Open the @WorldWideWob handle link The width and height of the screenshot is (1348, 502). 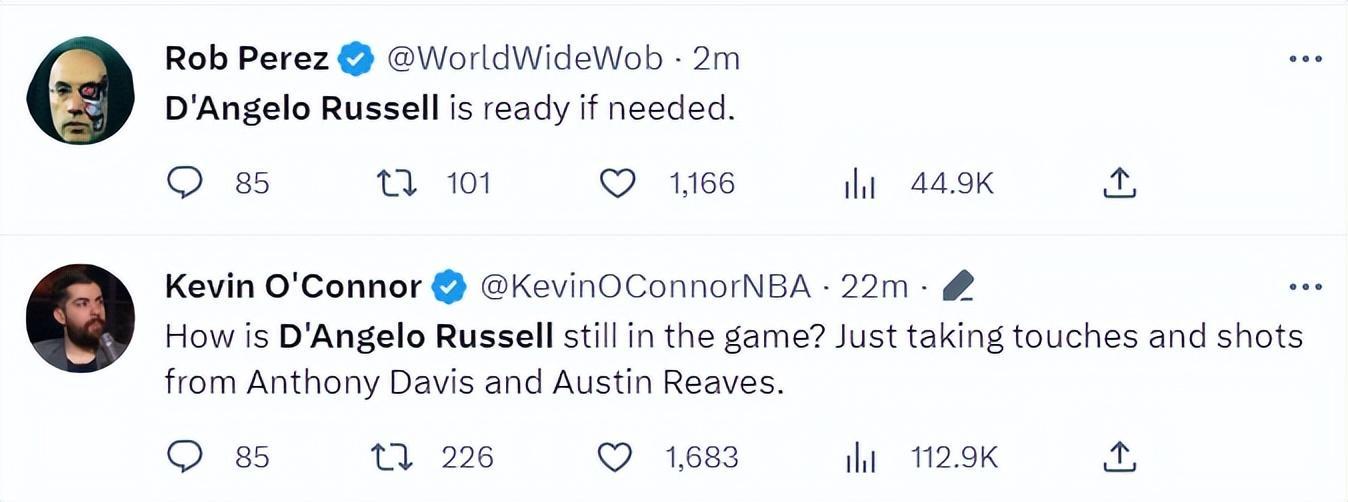(524, 60)
